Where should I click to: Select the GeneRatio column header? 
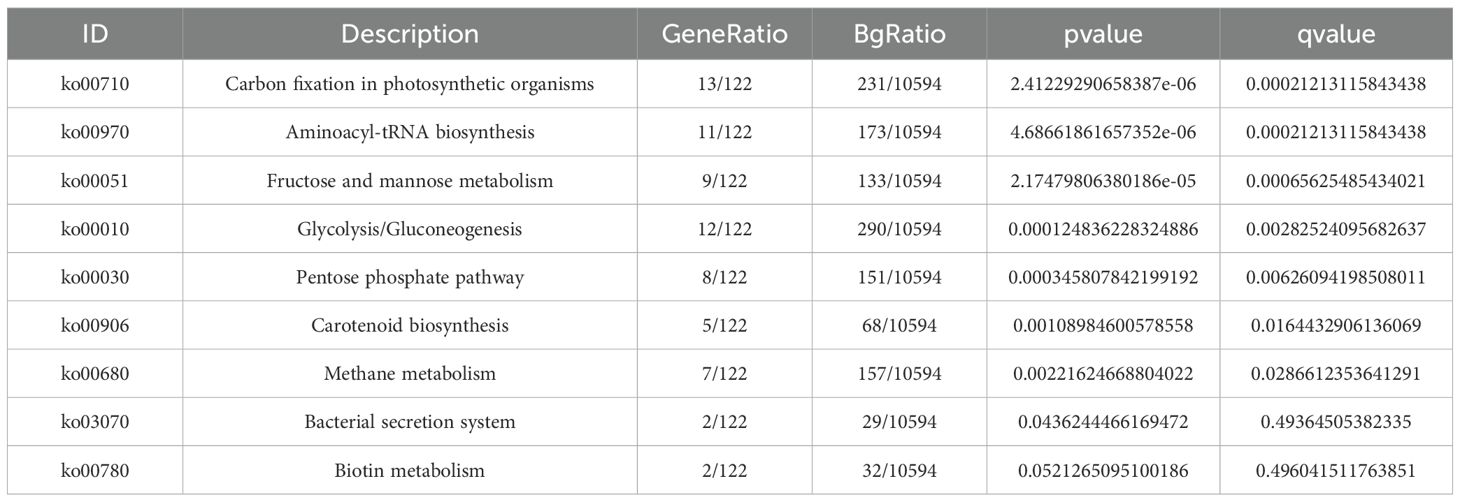pyautogui.click(x=725, y=34)
